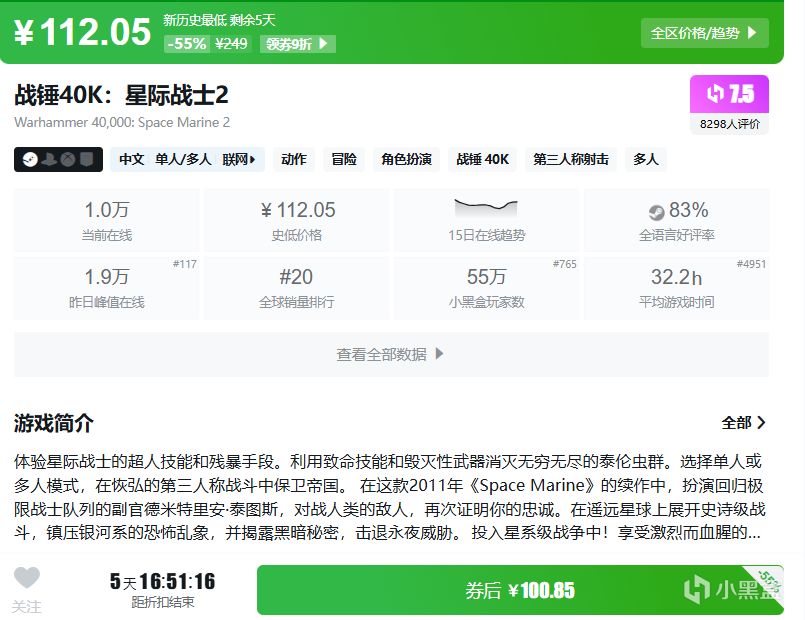This screenshot has width=805, height=620.
Task: Click the -55% discount badge
Action: pyautogui.click(x=187, y=44)
